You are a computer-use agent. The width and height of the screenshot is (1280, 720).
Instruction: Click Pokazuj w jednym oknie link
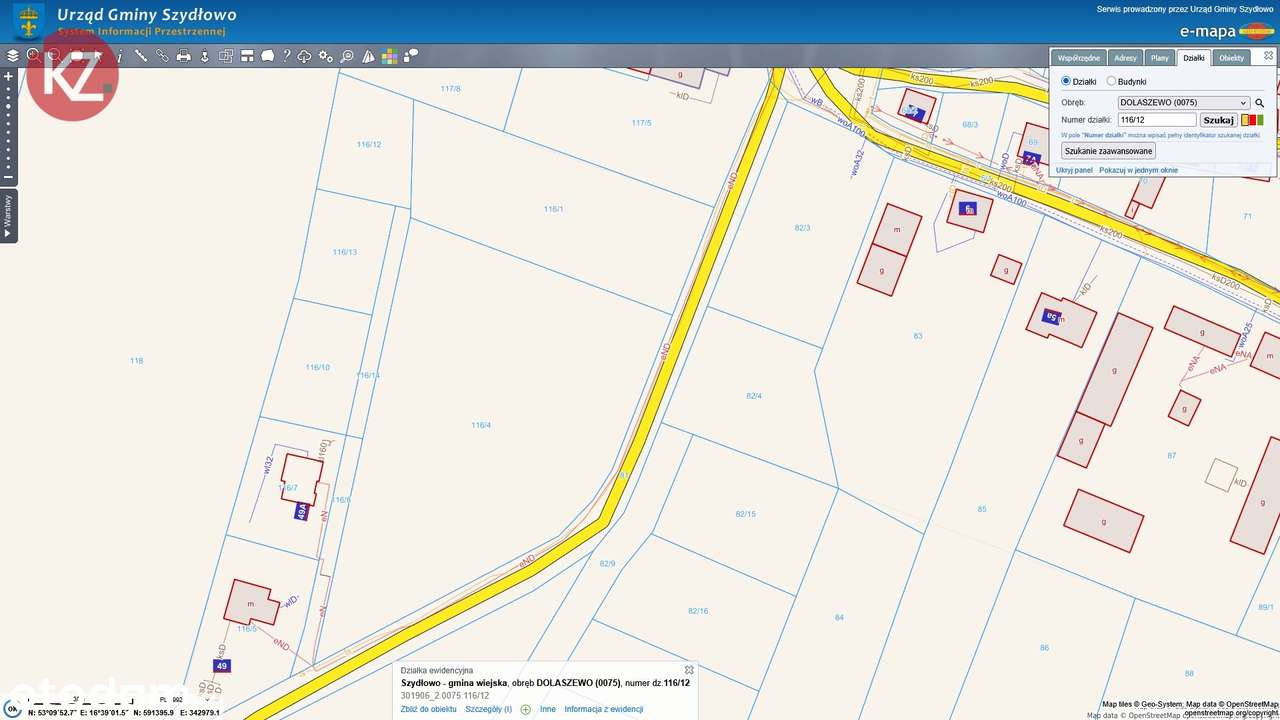(x=1138, y=170)
